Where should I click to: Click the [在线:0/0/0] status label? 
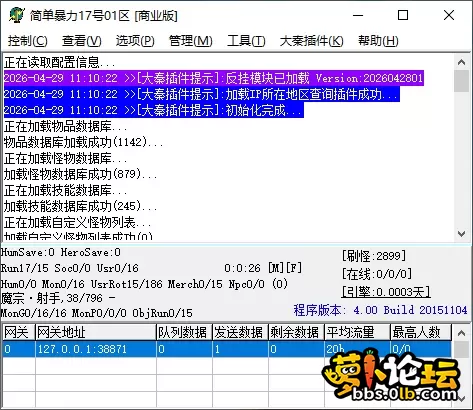tap(377, 274)
